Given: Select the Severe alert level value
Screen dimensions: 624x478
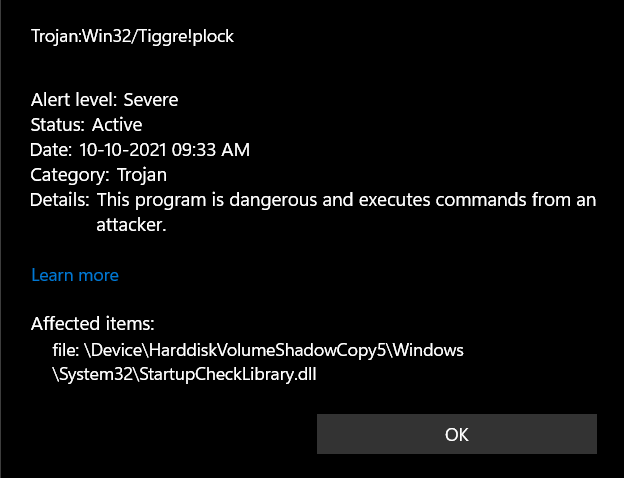Looking at the screenshot, I should coord(150,100).
